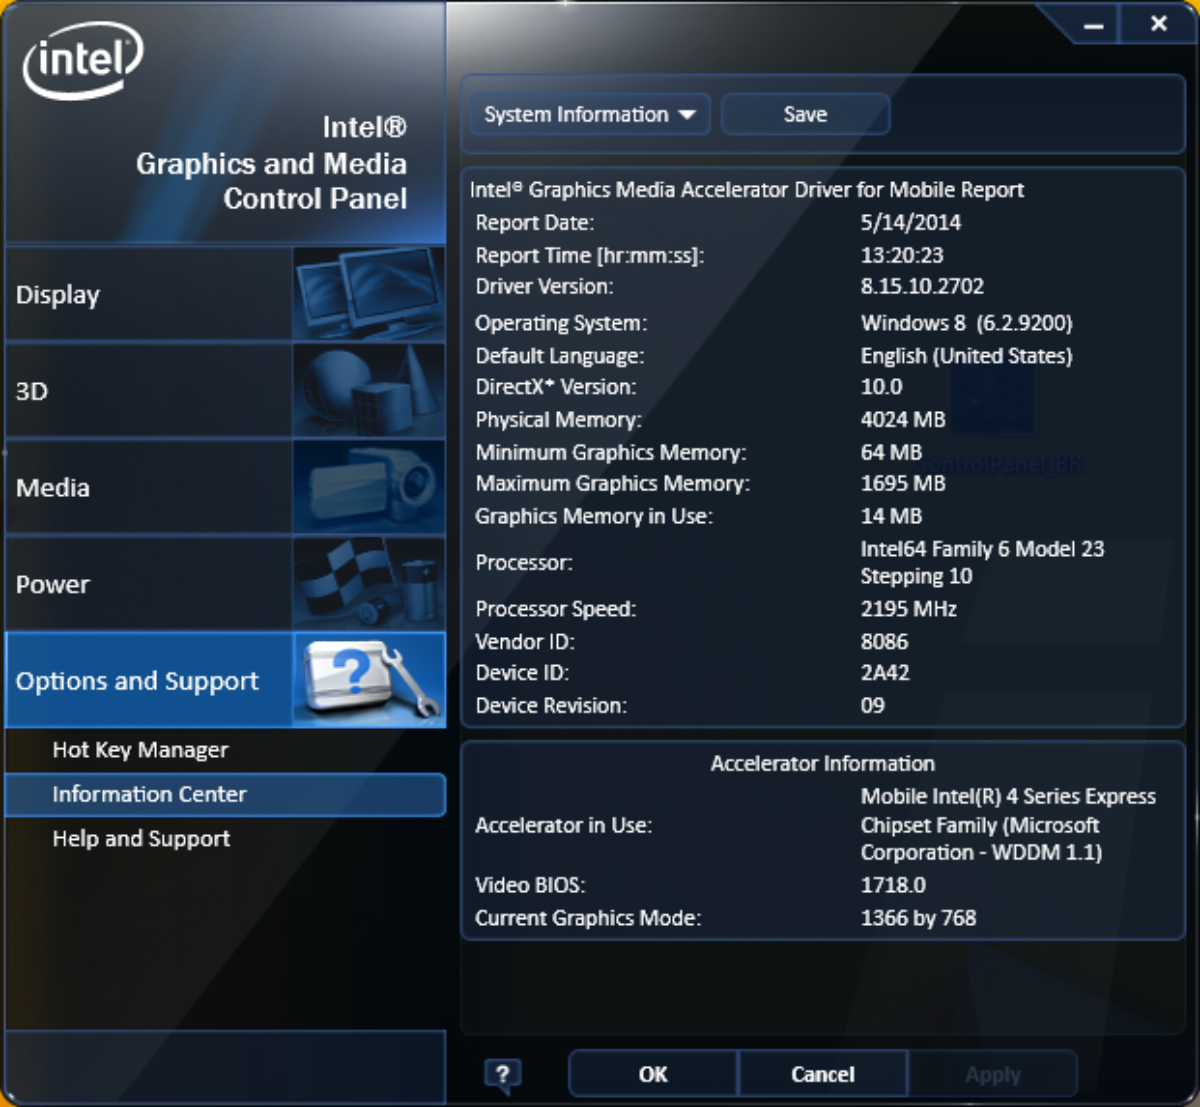The image size is (1200, 1107).
Task: Open the Display section
Action: click(x=225, y=295)
